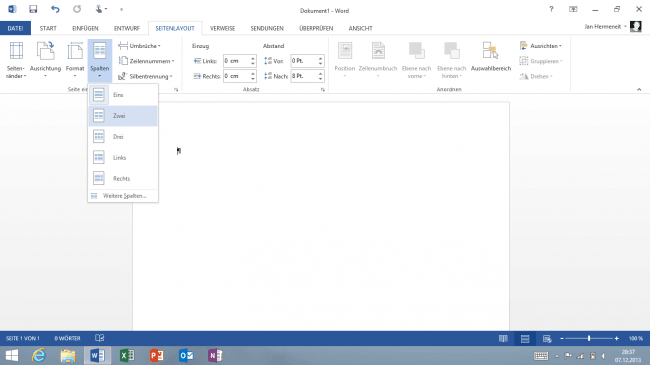The width and height of the screenshot is (650, 365).
Task: Open Word Help question mark
Action: click(x=551, y=9)
